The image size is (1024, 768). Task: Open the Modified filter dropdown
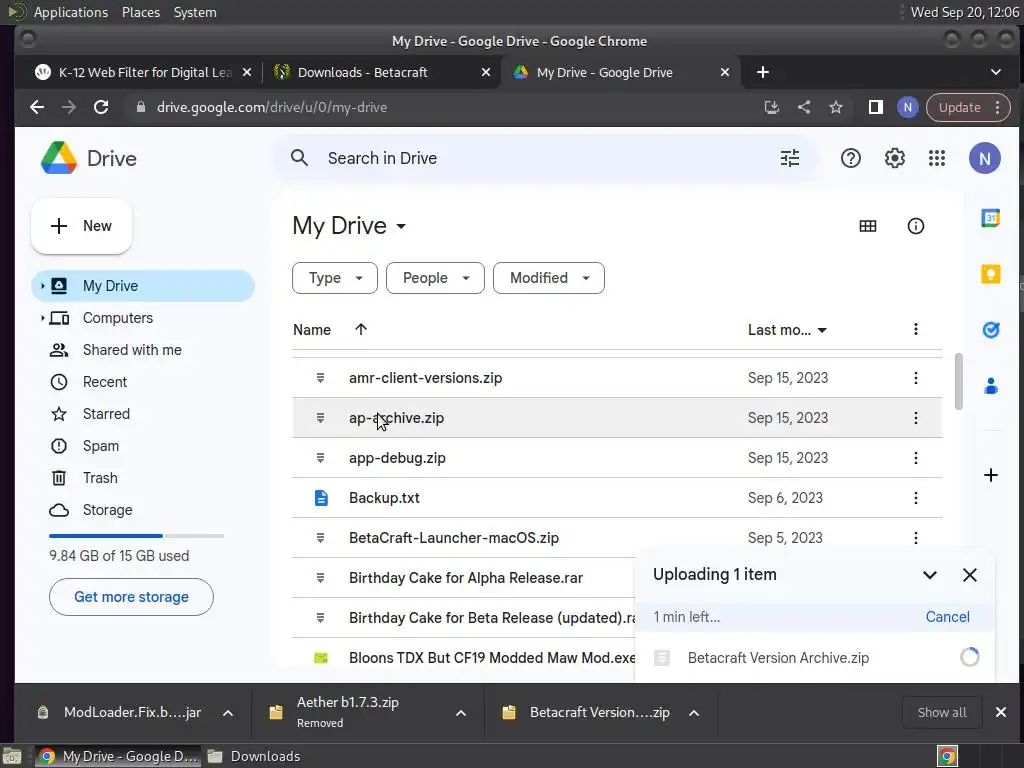pos(548,278)
